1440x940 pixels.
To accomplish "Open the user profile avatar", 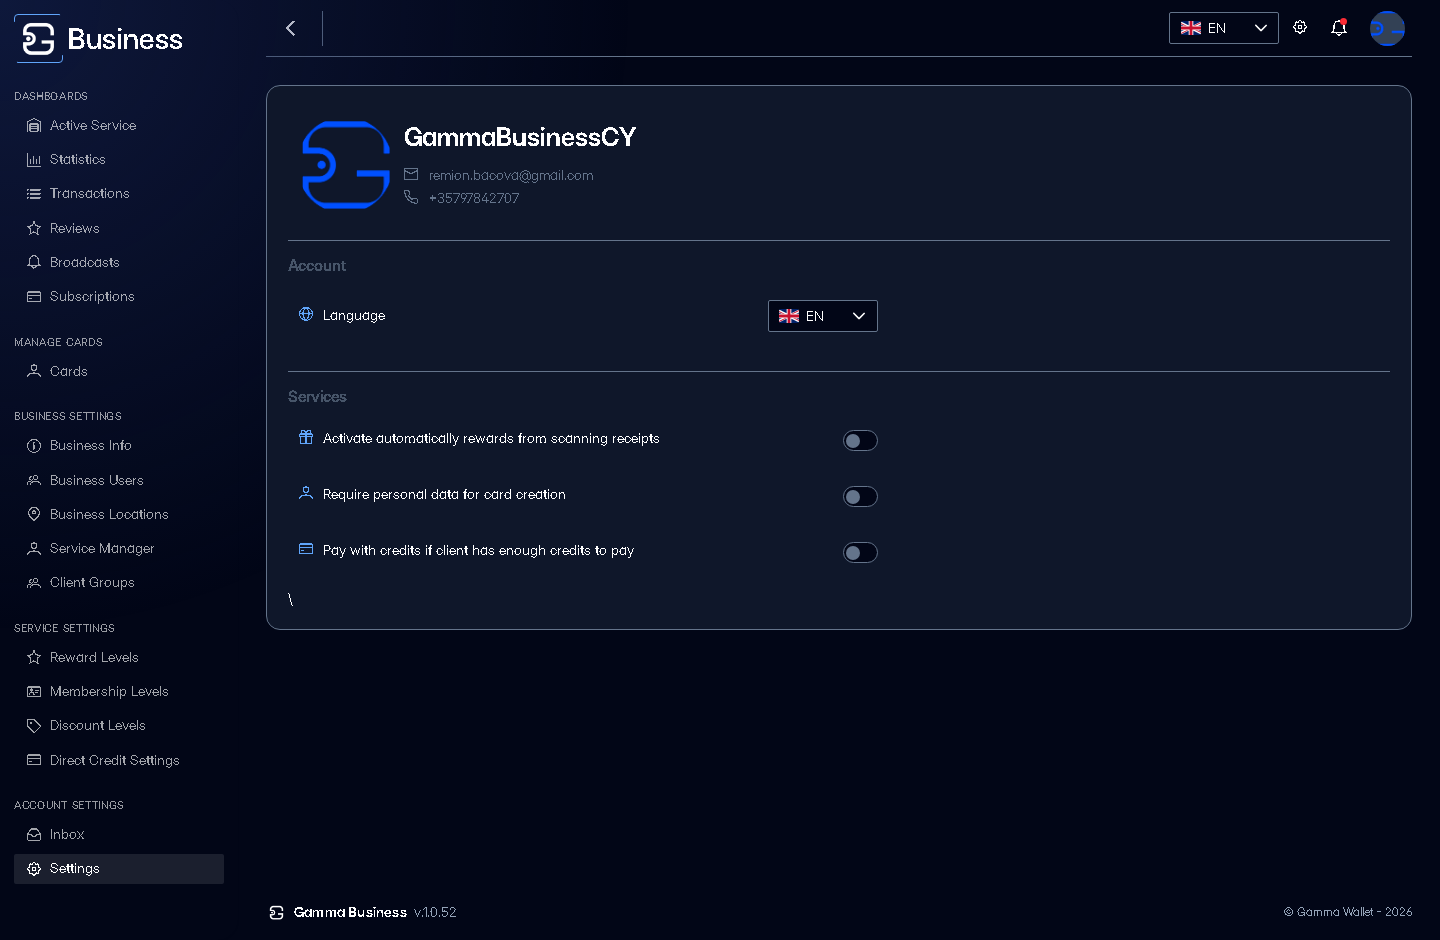I will click(1387, 28).
